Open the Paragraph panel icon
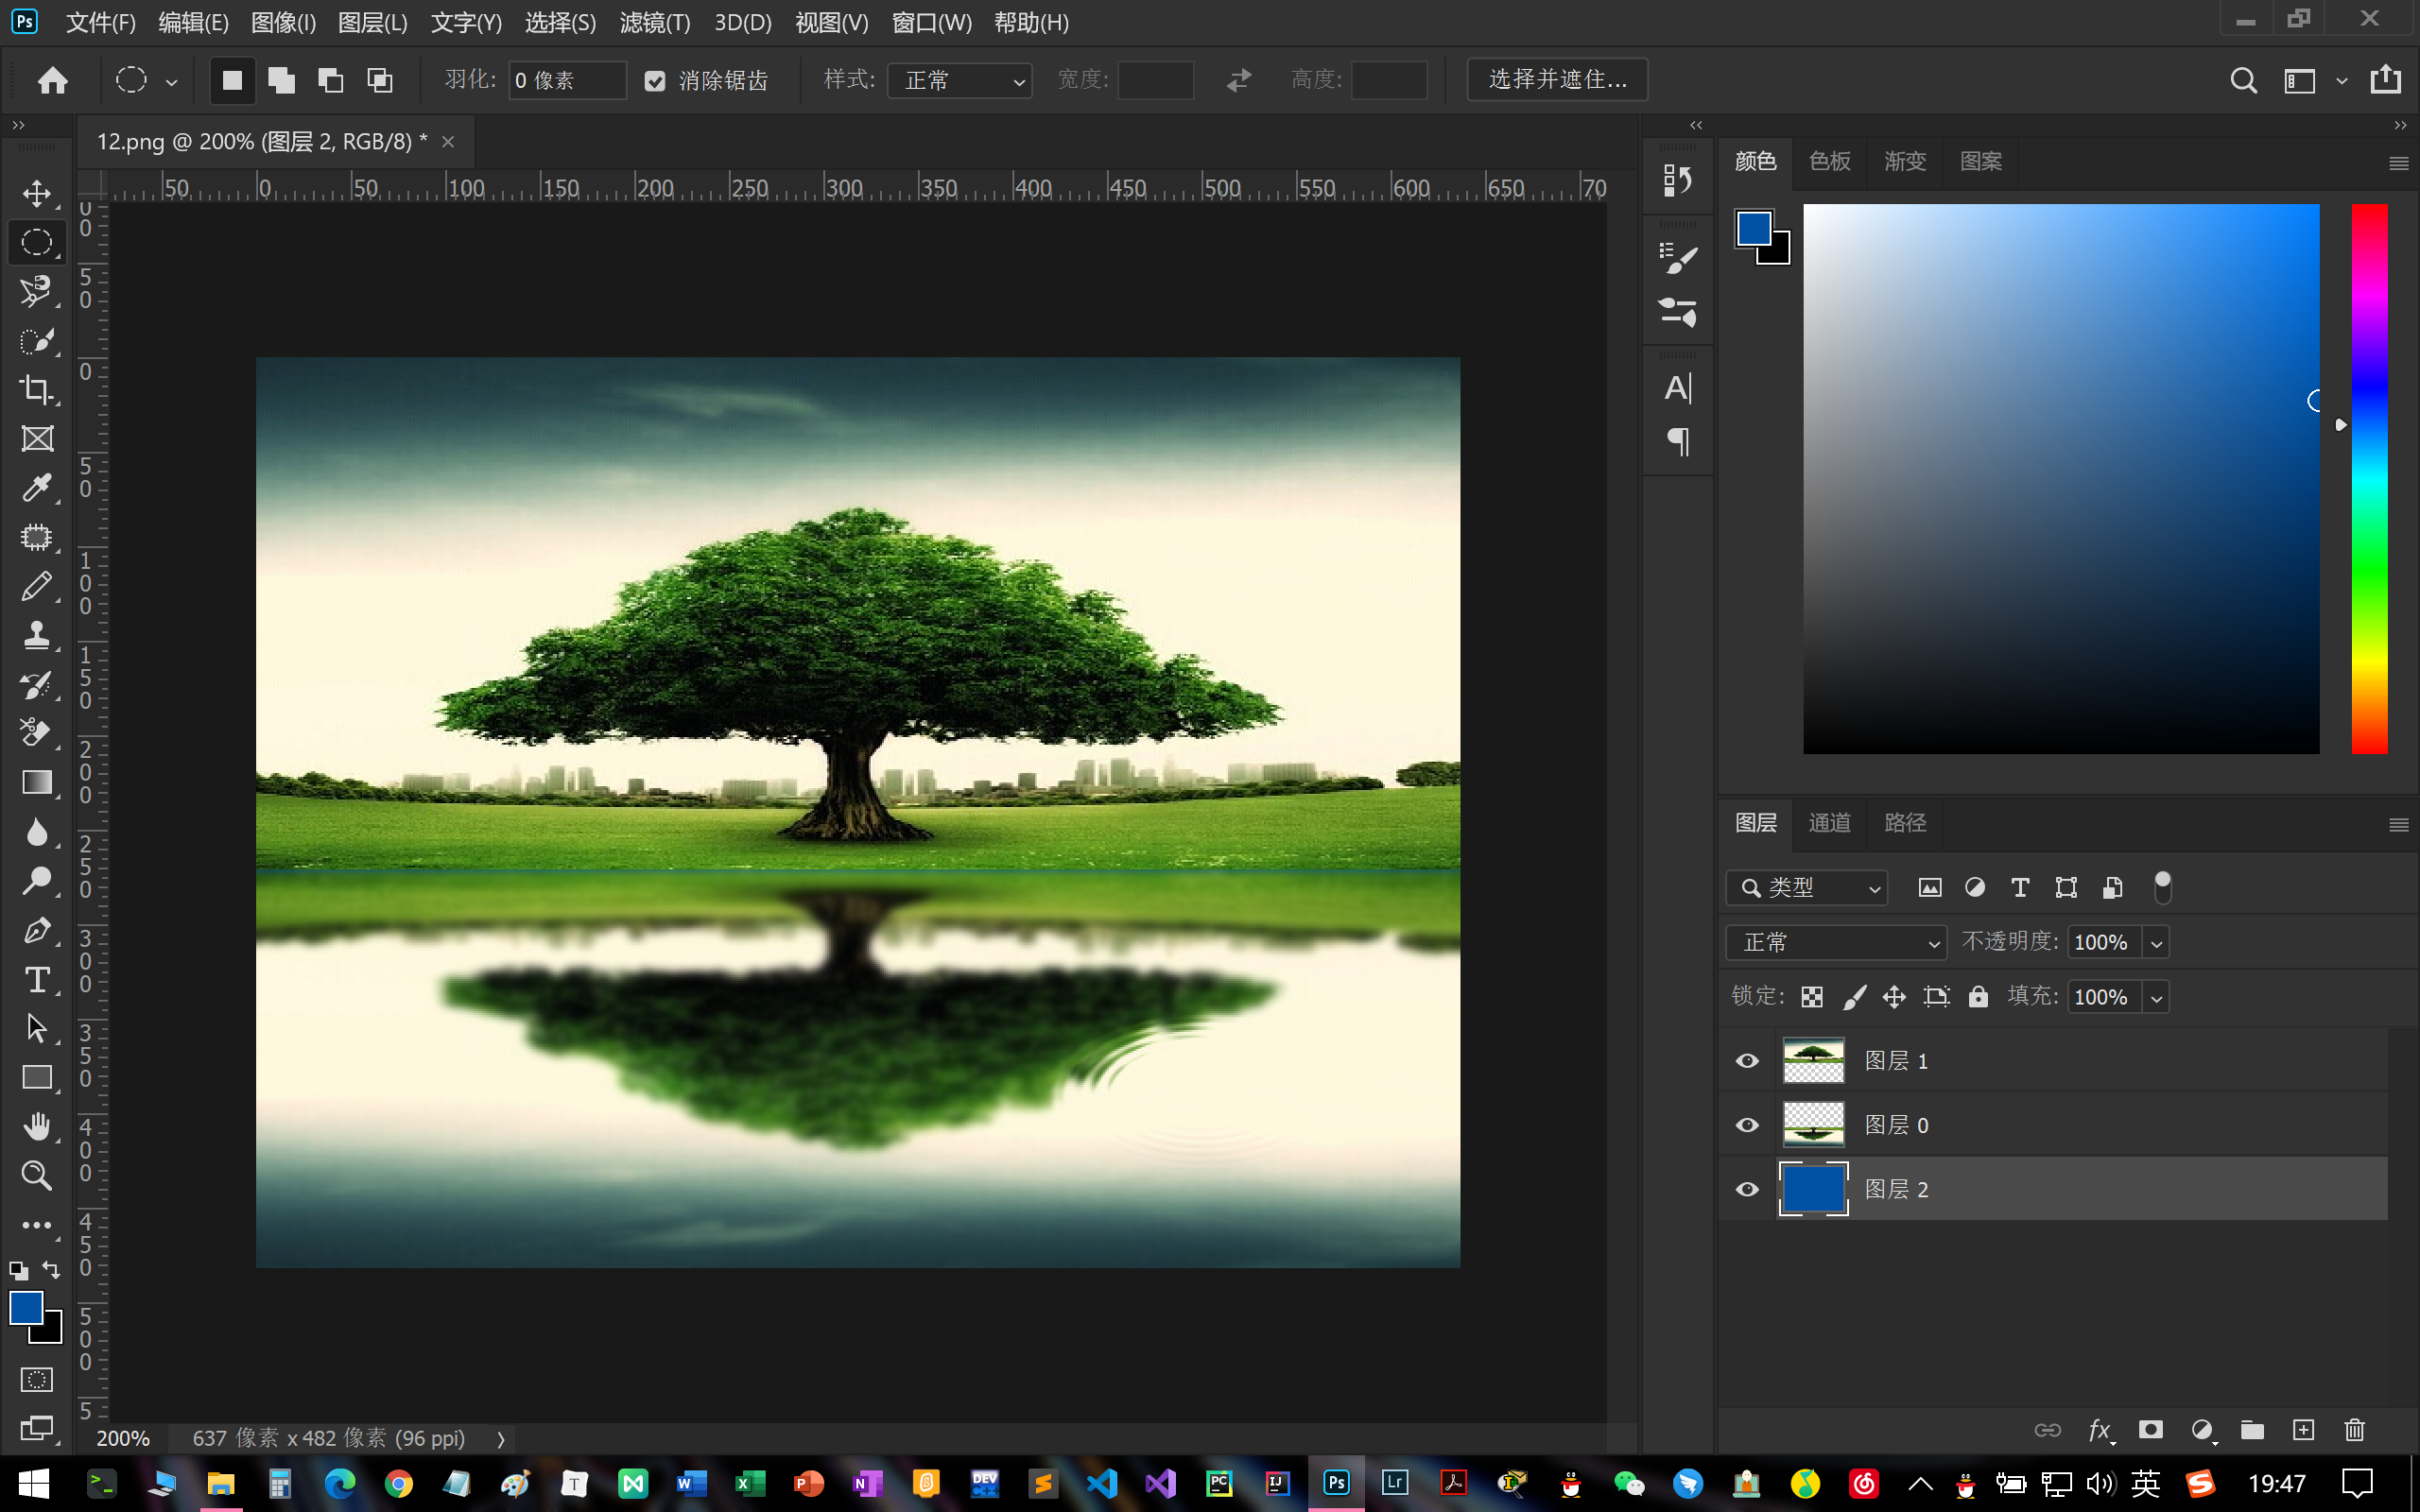The height and width of the screenshot is (1512, 2420). 1678,441
